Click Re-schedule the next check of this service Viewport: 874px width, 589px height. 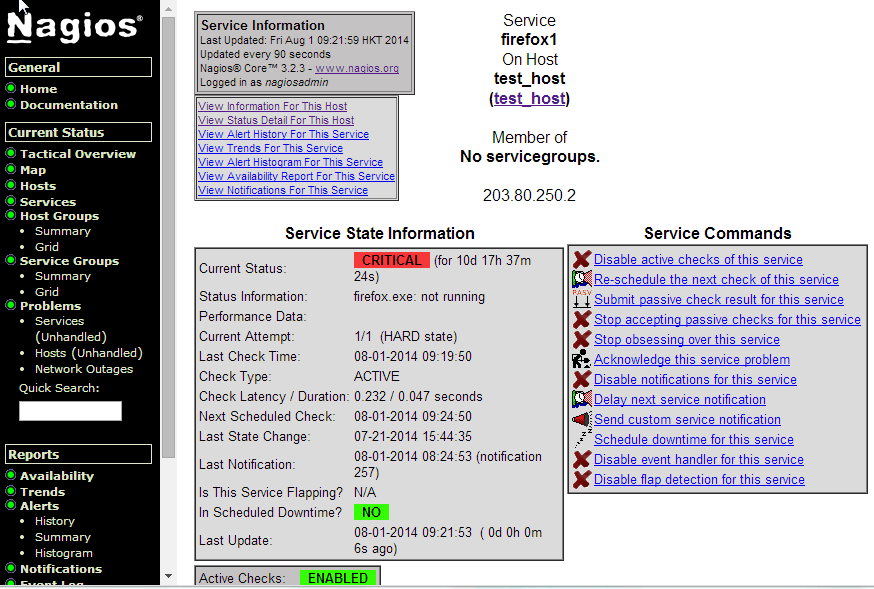click(x=716, y=280)
